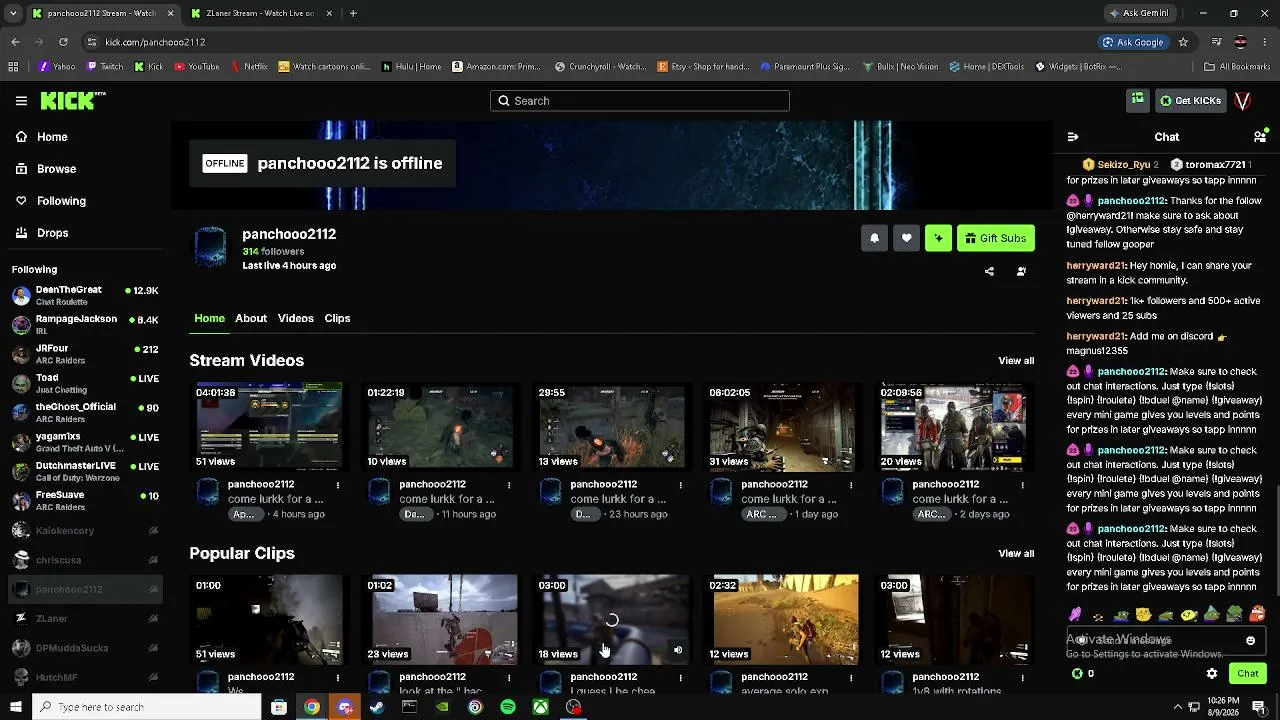1280x720 pixels.
Task: Open DutchmasterLIVE channel in Following list
Action: tap(85, 471)
